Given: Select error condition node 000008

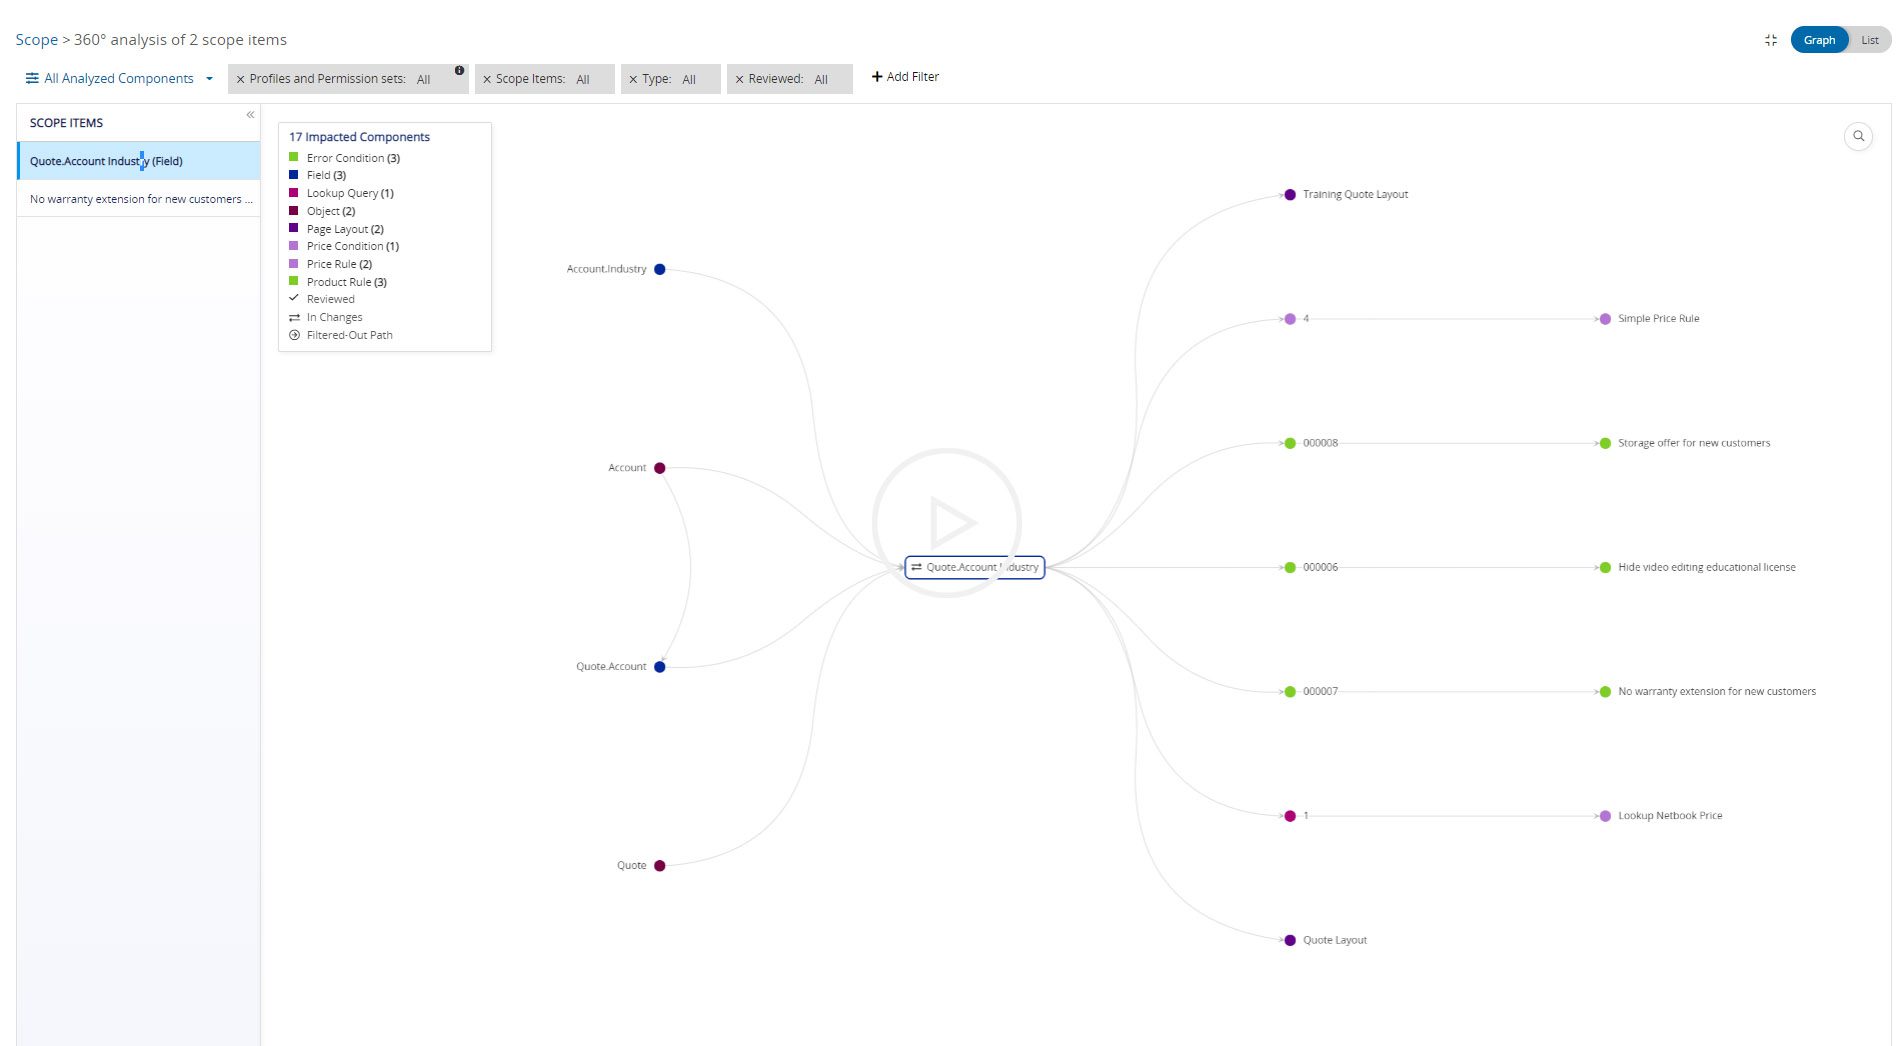Looking at the screenshot, I should [x=1290, y=443].
